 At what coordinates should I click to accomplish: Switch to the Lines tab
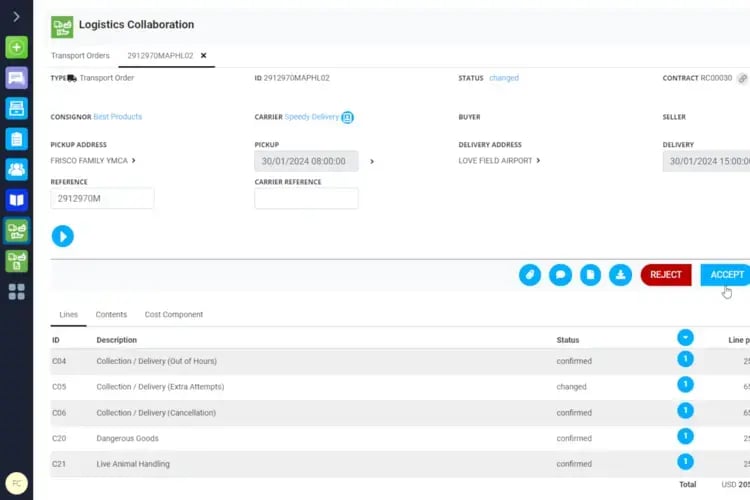point(68,314)
